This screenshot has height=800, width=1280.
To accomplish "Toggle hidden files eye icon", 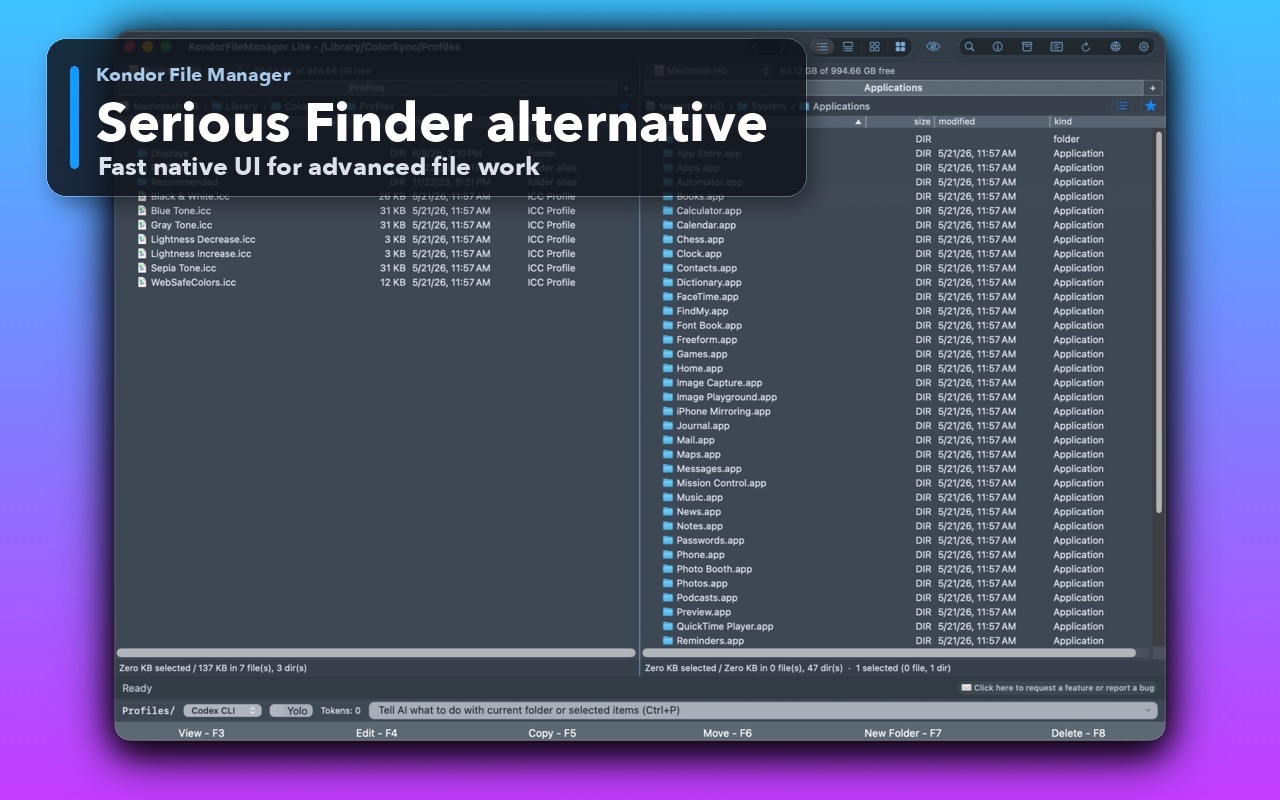I will (933, 47).
